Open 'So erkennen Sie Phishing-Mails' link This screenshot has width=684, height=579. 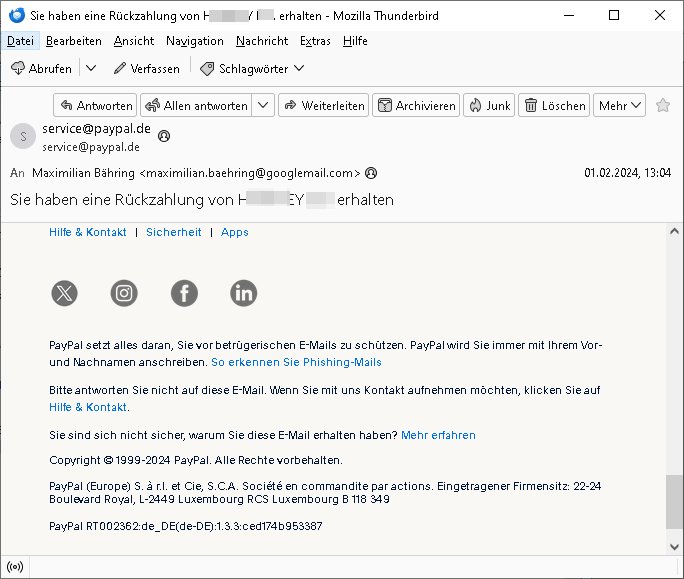(x=296, y=362)
